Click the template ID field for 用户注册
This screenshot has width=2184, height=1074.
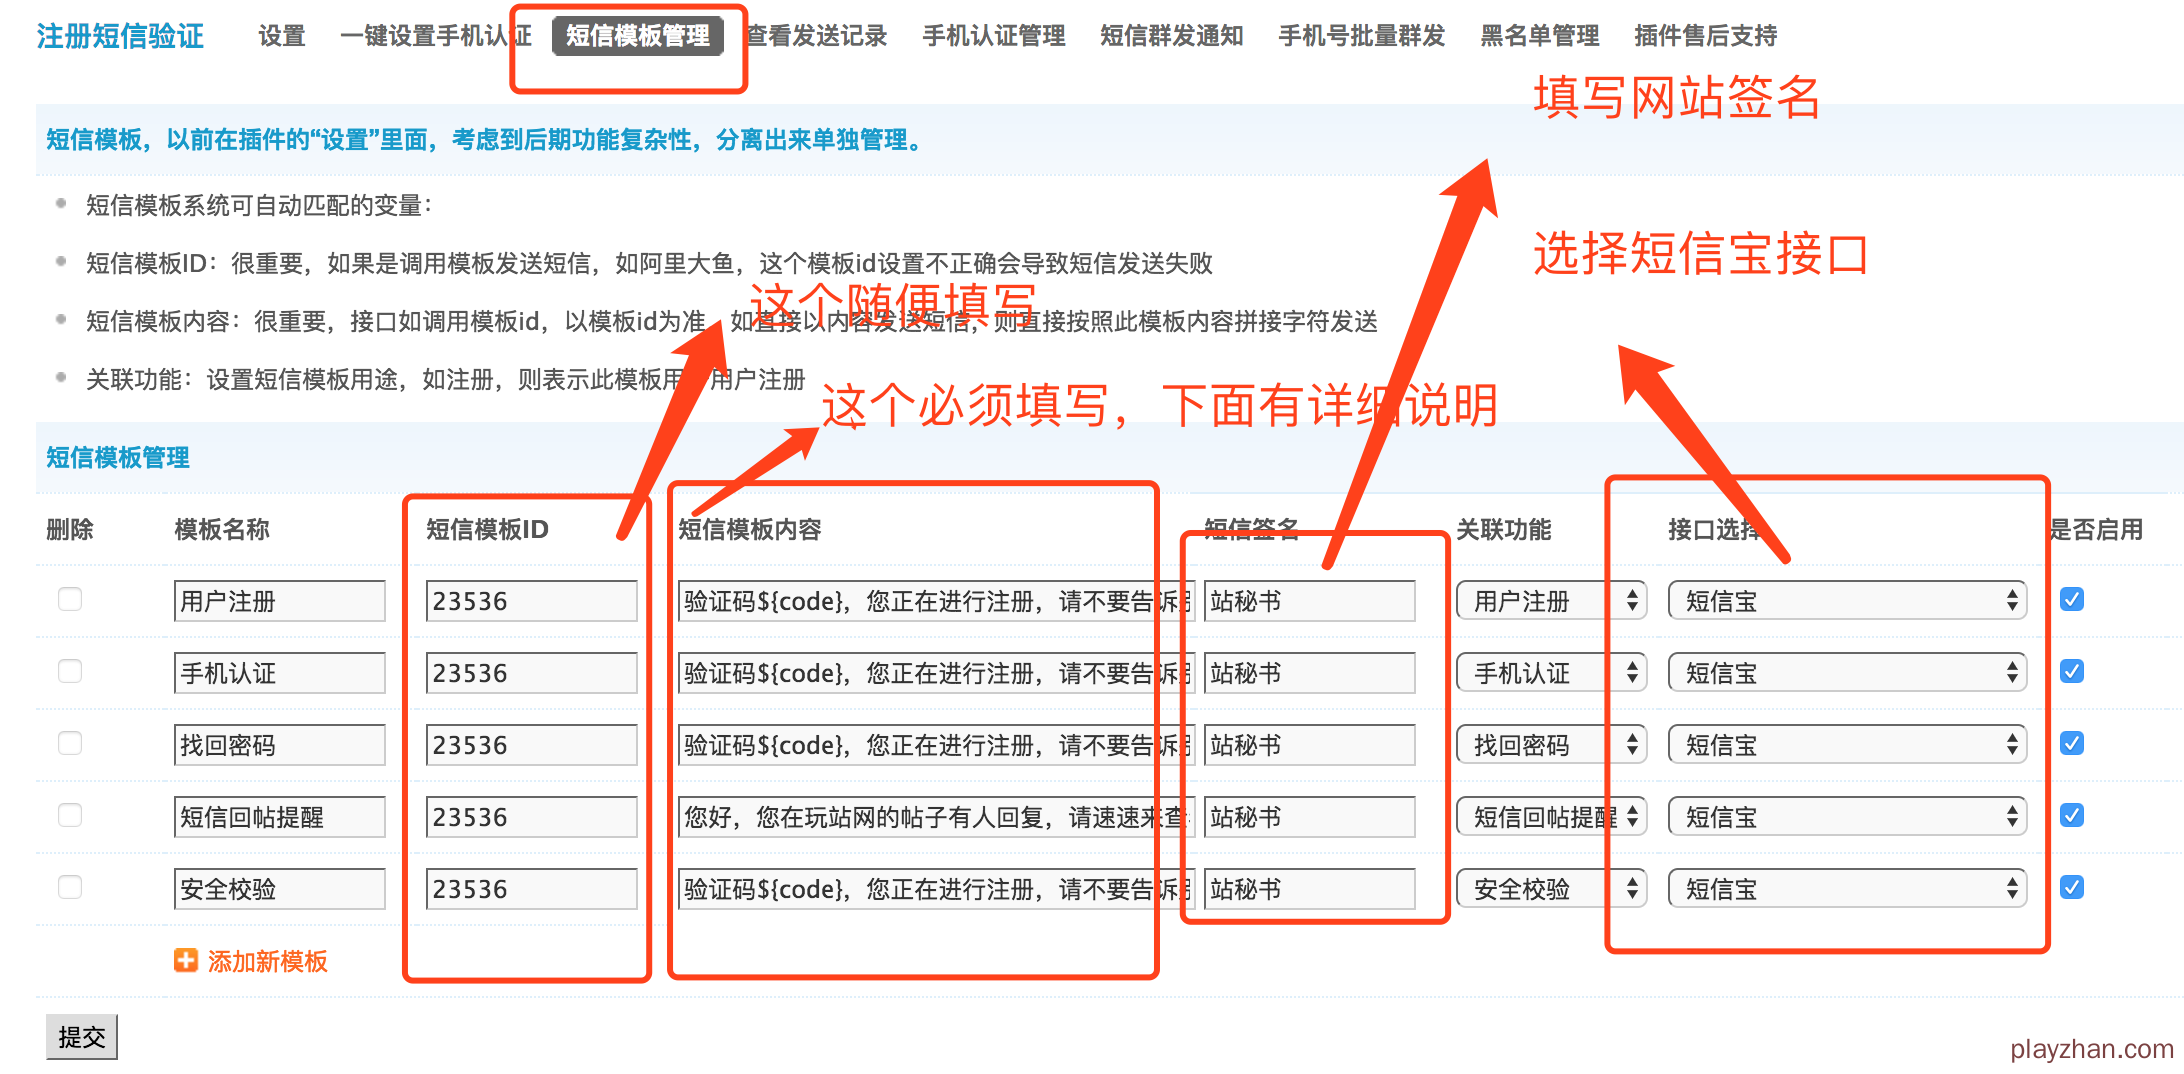click(x=531, y=601)
